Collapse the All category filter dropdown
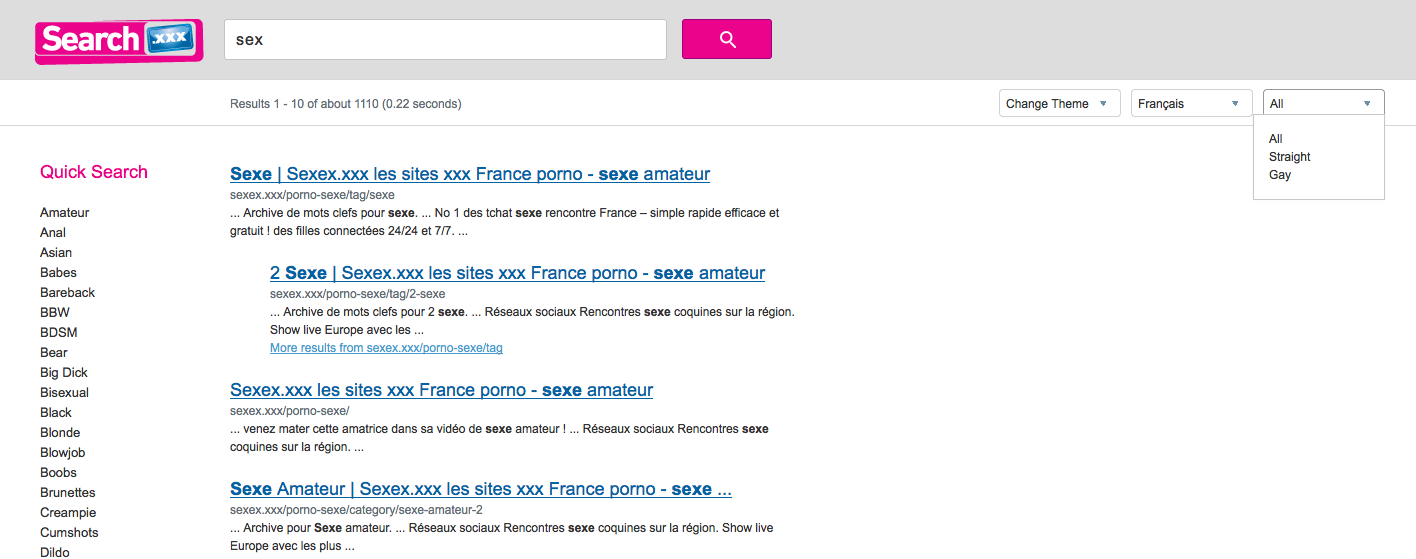Viewport: 1416px width, 559px height. pyautogui.click(x=1323, y=104)
